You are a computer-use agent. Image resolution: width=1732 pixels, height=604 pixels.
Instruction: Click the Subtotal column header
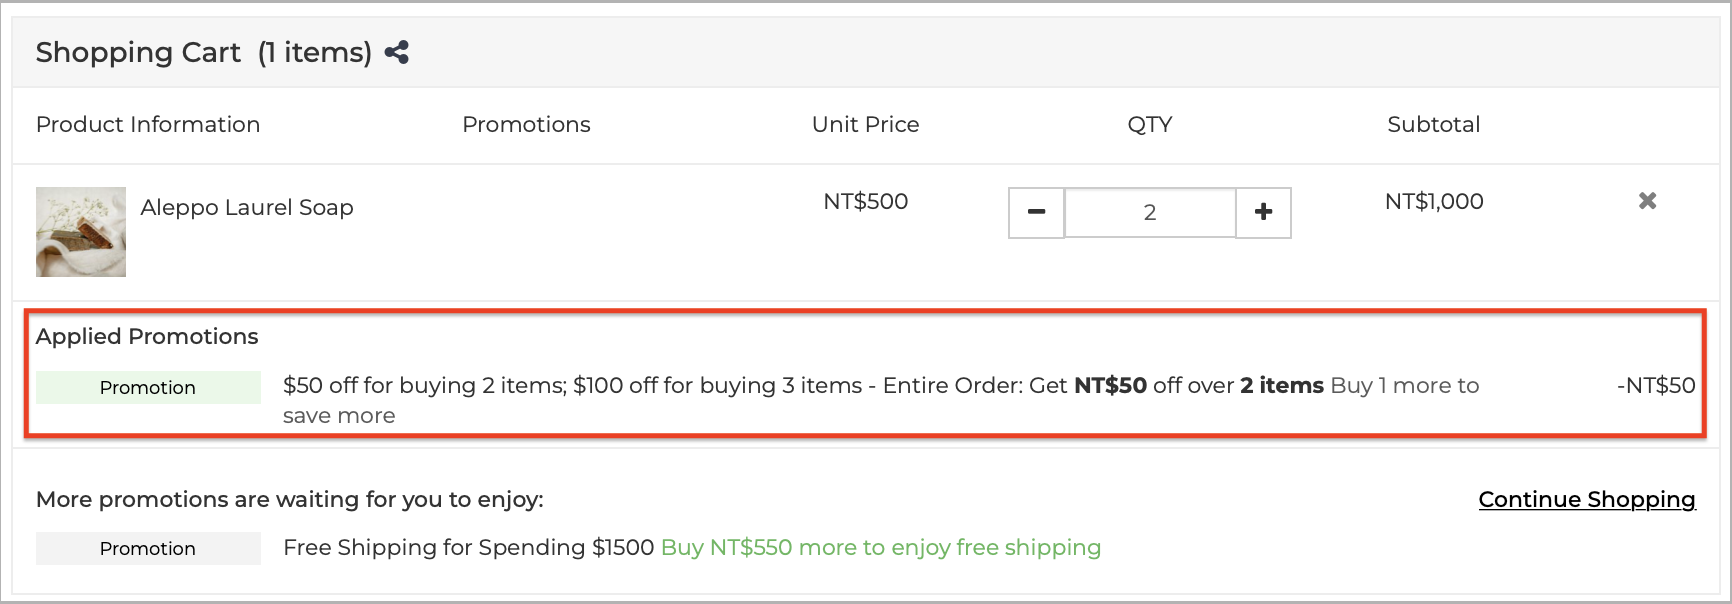[x=1433, y=124]
